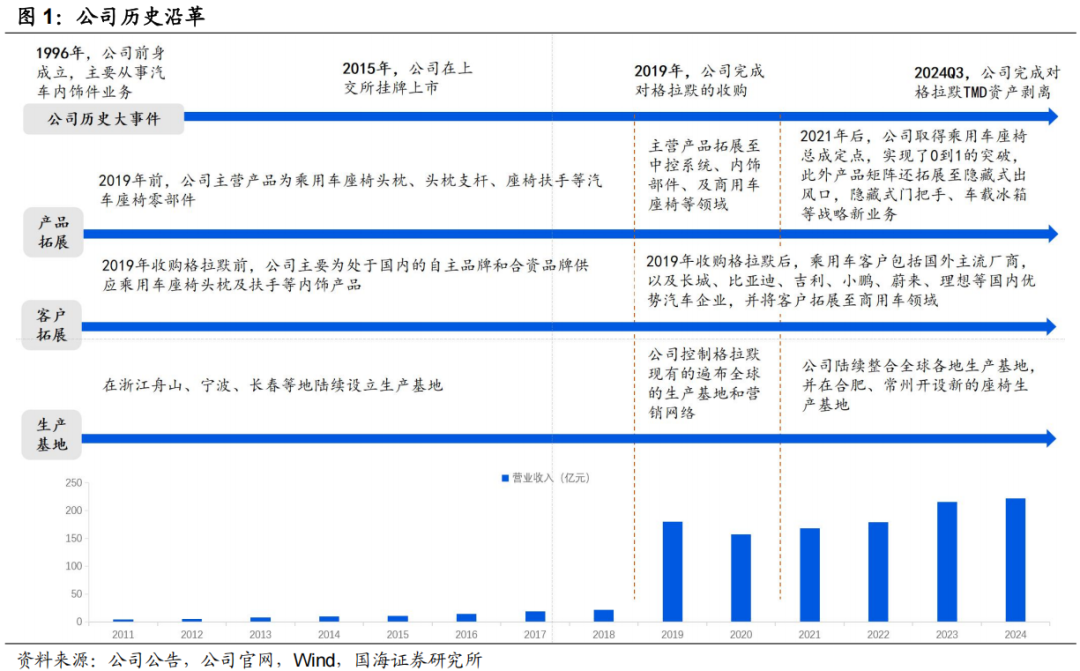
Task: Click the 合肥、常州 new seat base text
Action: pyautogui.click(x=919, y=385)
